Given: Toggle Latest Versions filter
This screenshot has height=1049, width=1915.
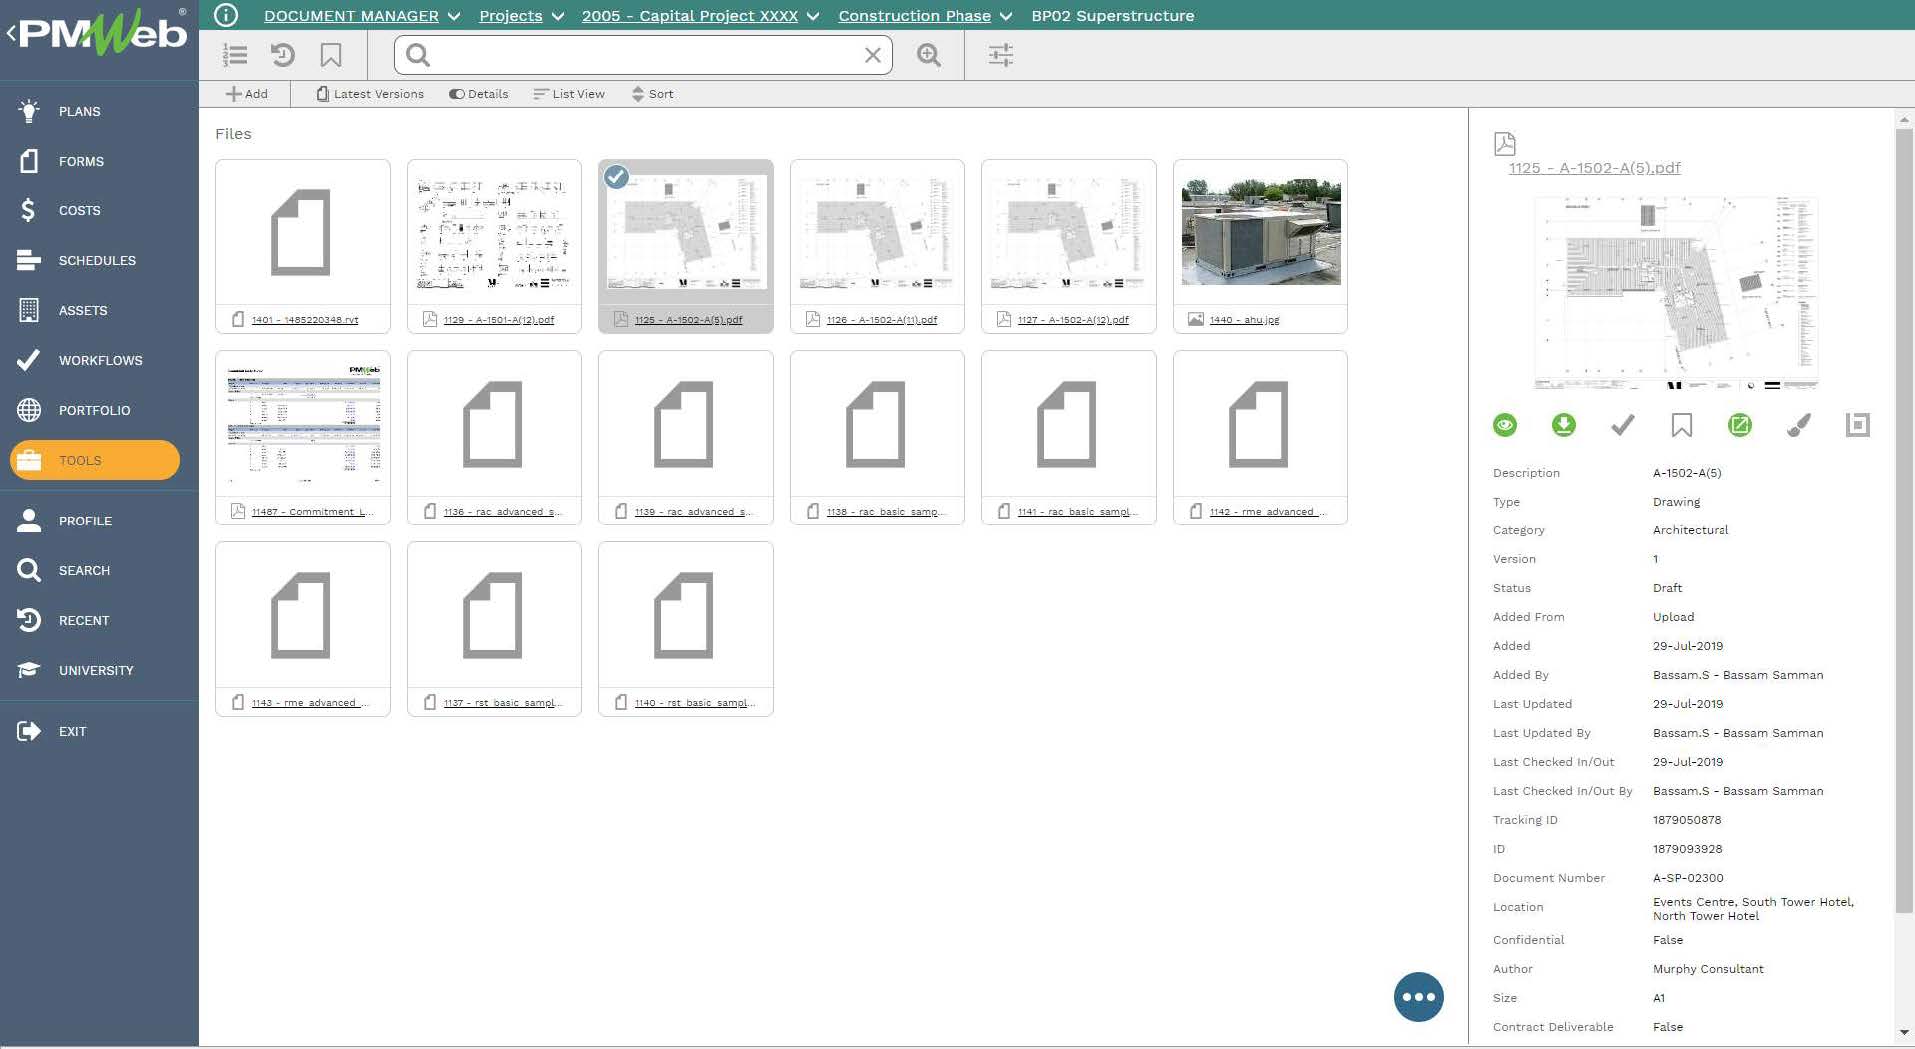Looking at the screenshot, I should (369, 93).
